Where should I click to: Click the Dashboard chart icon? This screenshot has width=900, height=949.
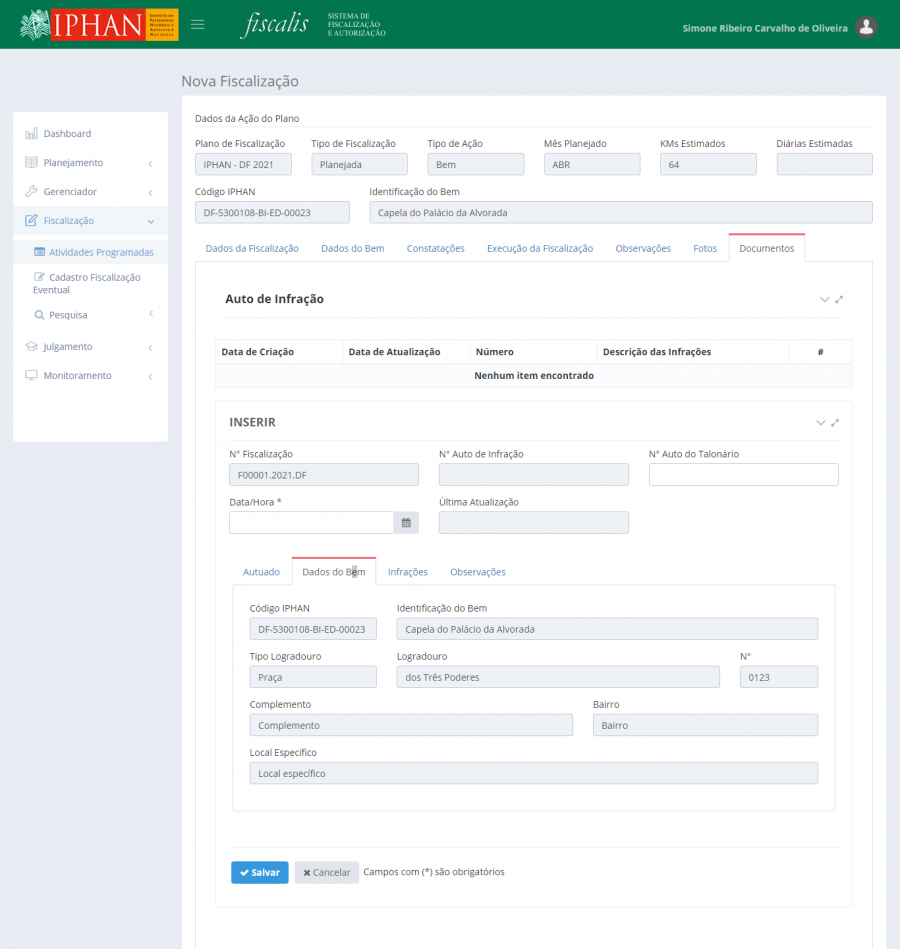coord(31,134)
